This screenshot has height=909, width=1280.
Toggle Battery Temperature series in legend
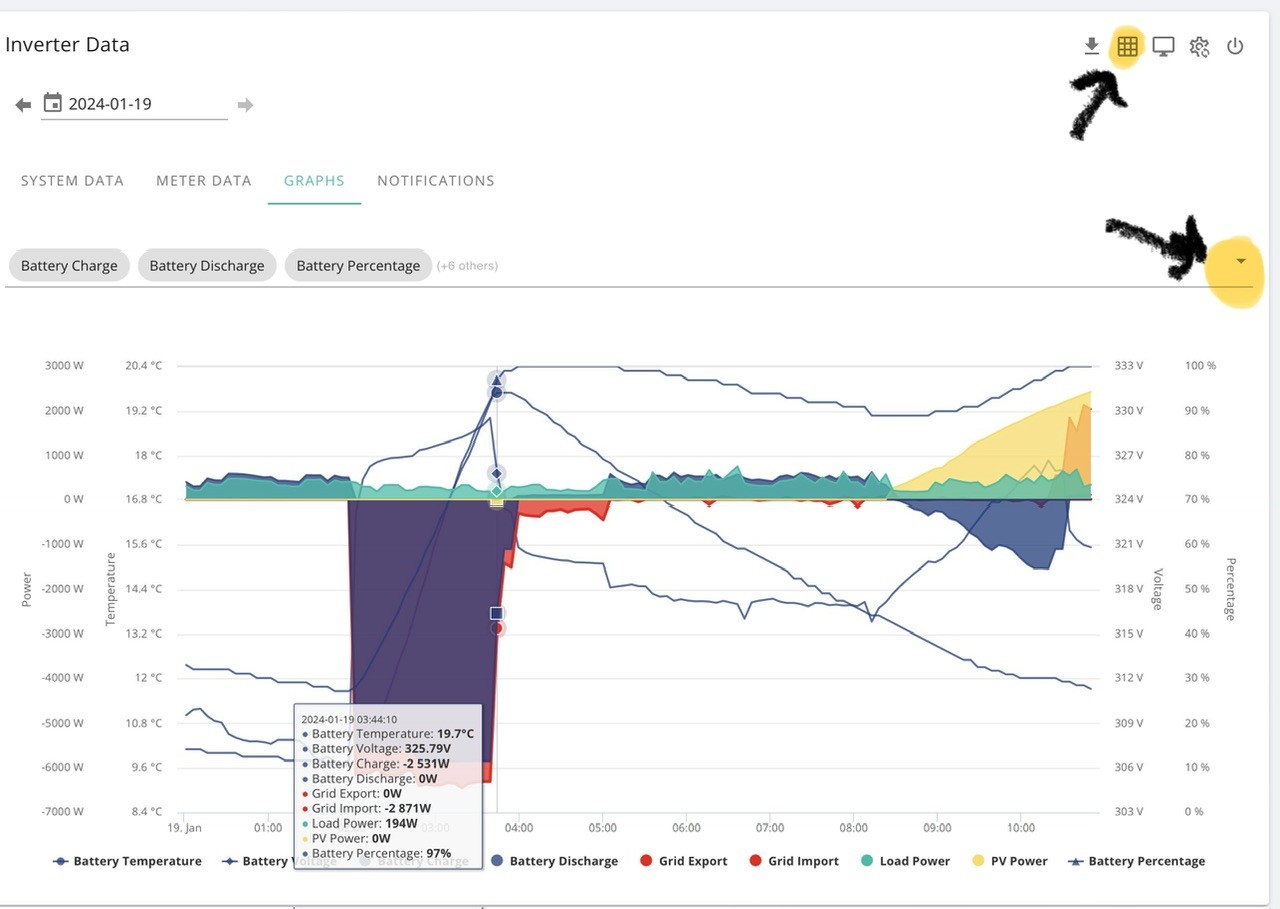[x=127, y=861]
